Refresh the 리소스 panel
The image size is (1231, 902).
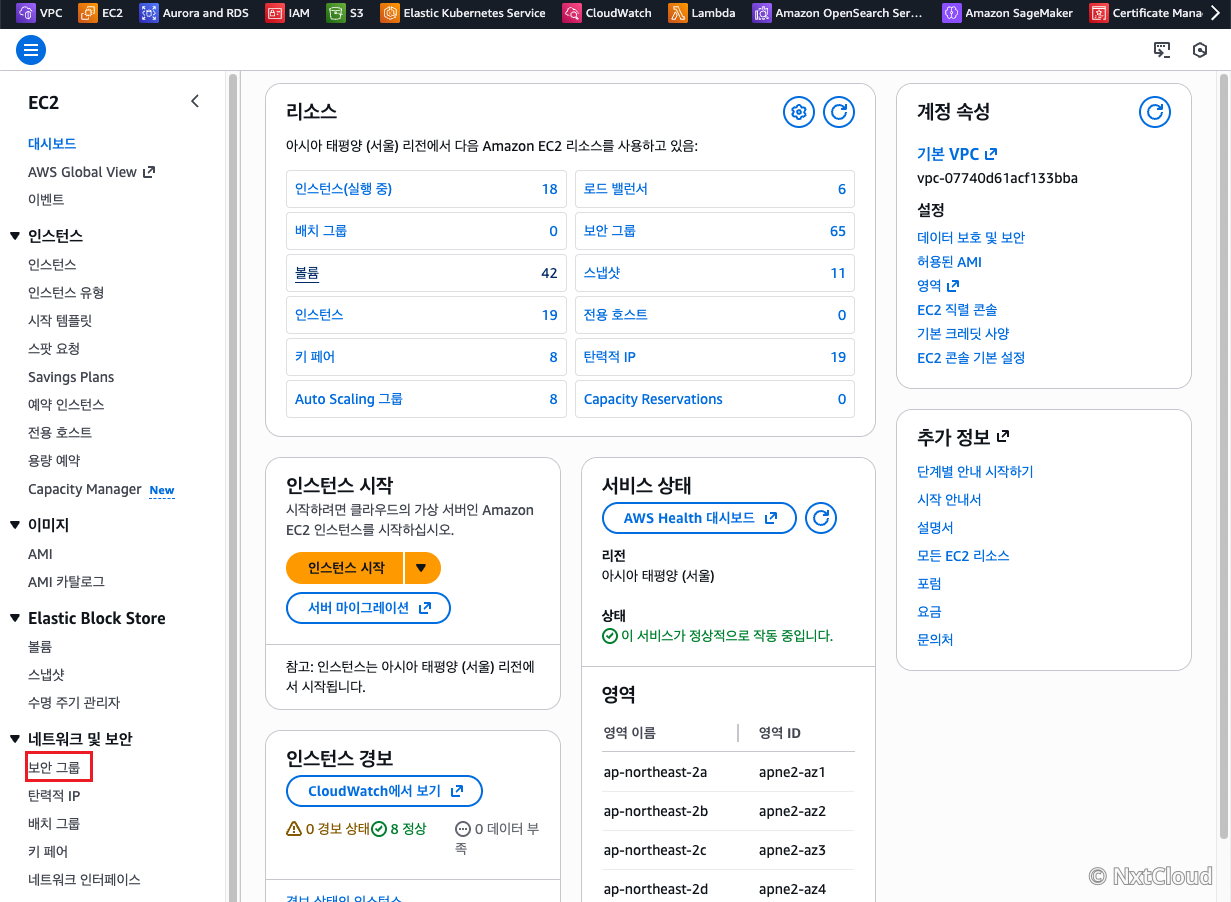tap(839, 112)
